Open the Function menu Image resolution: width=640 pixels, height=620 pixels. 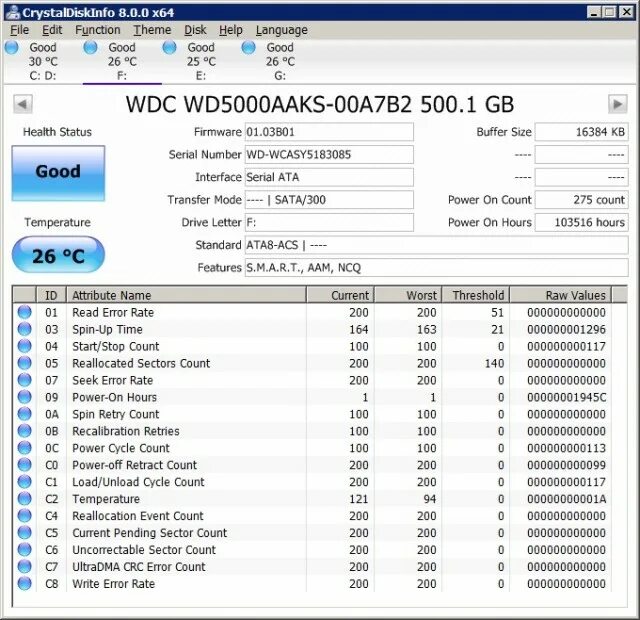[x=98, y=30]
